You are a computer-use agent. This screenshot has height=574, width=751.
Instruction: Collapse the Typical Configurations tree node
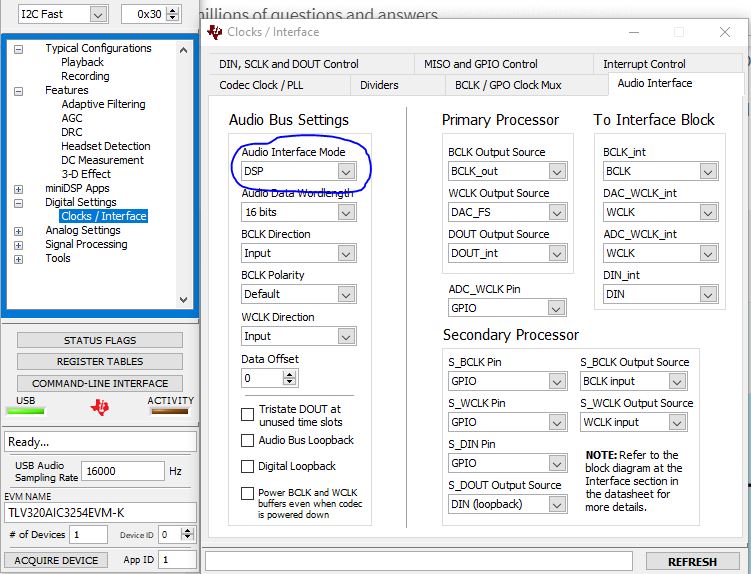click(18, 48)
